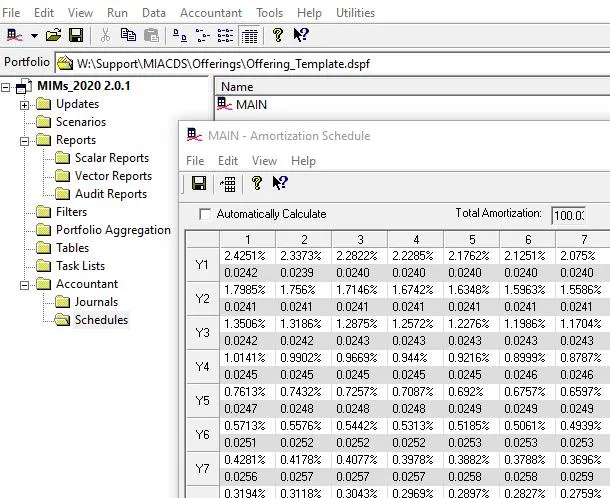Click the copy icon in main toolbar
The image size is (610, 498).
point(128,35)
